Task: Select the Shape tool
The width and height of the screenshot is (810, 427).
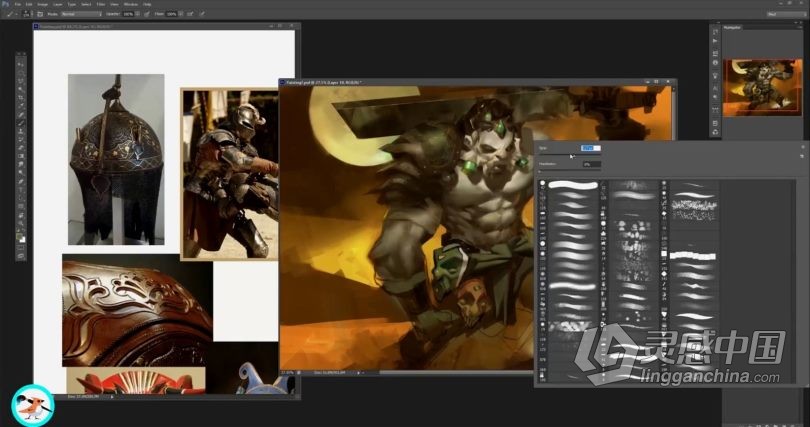Action: click(21, 206)
